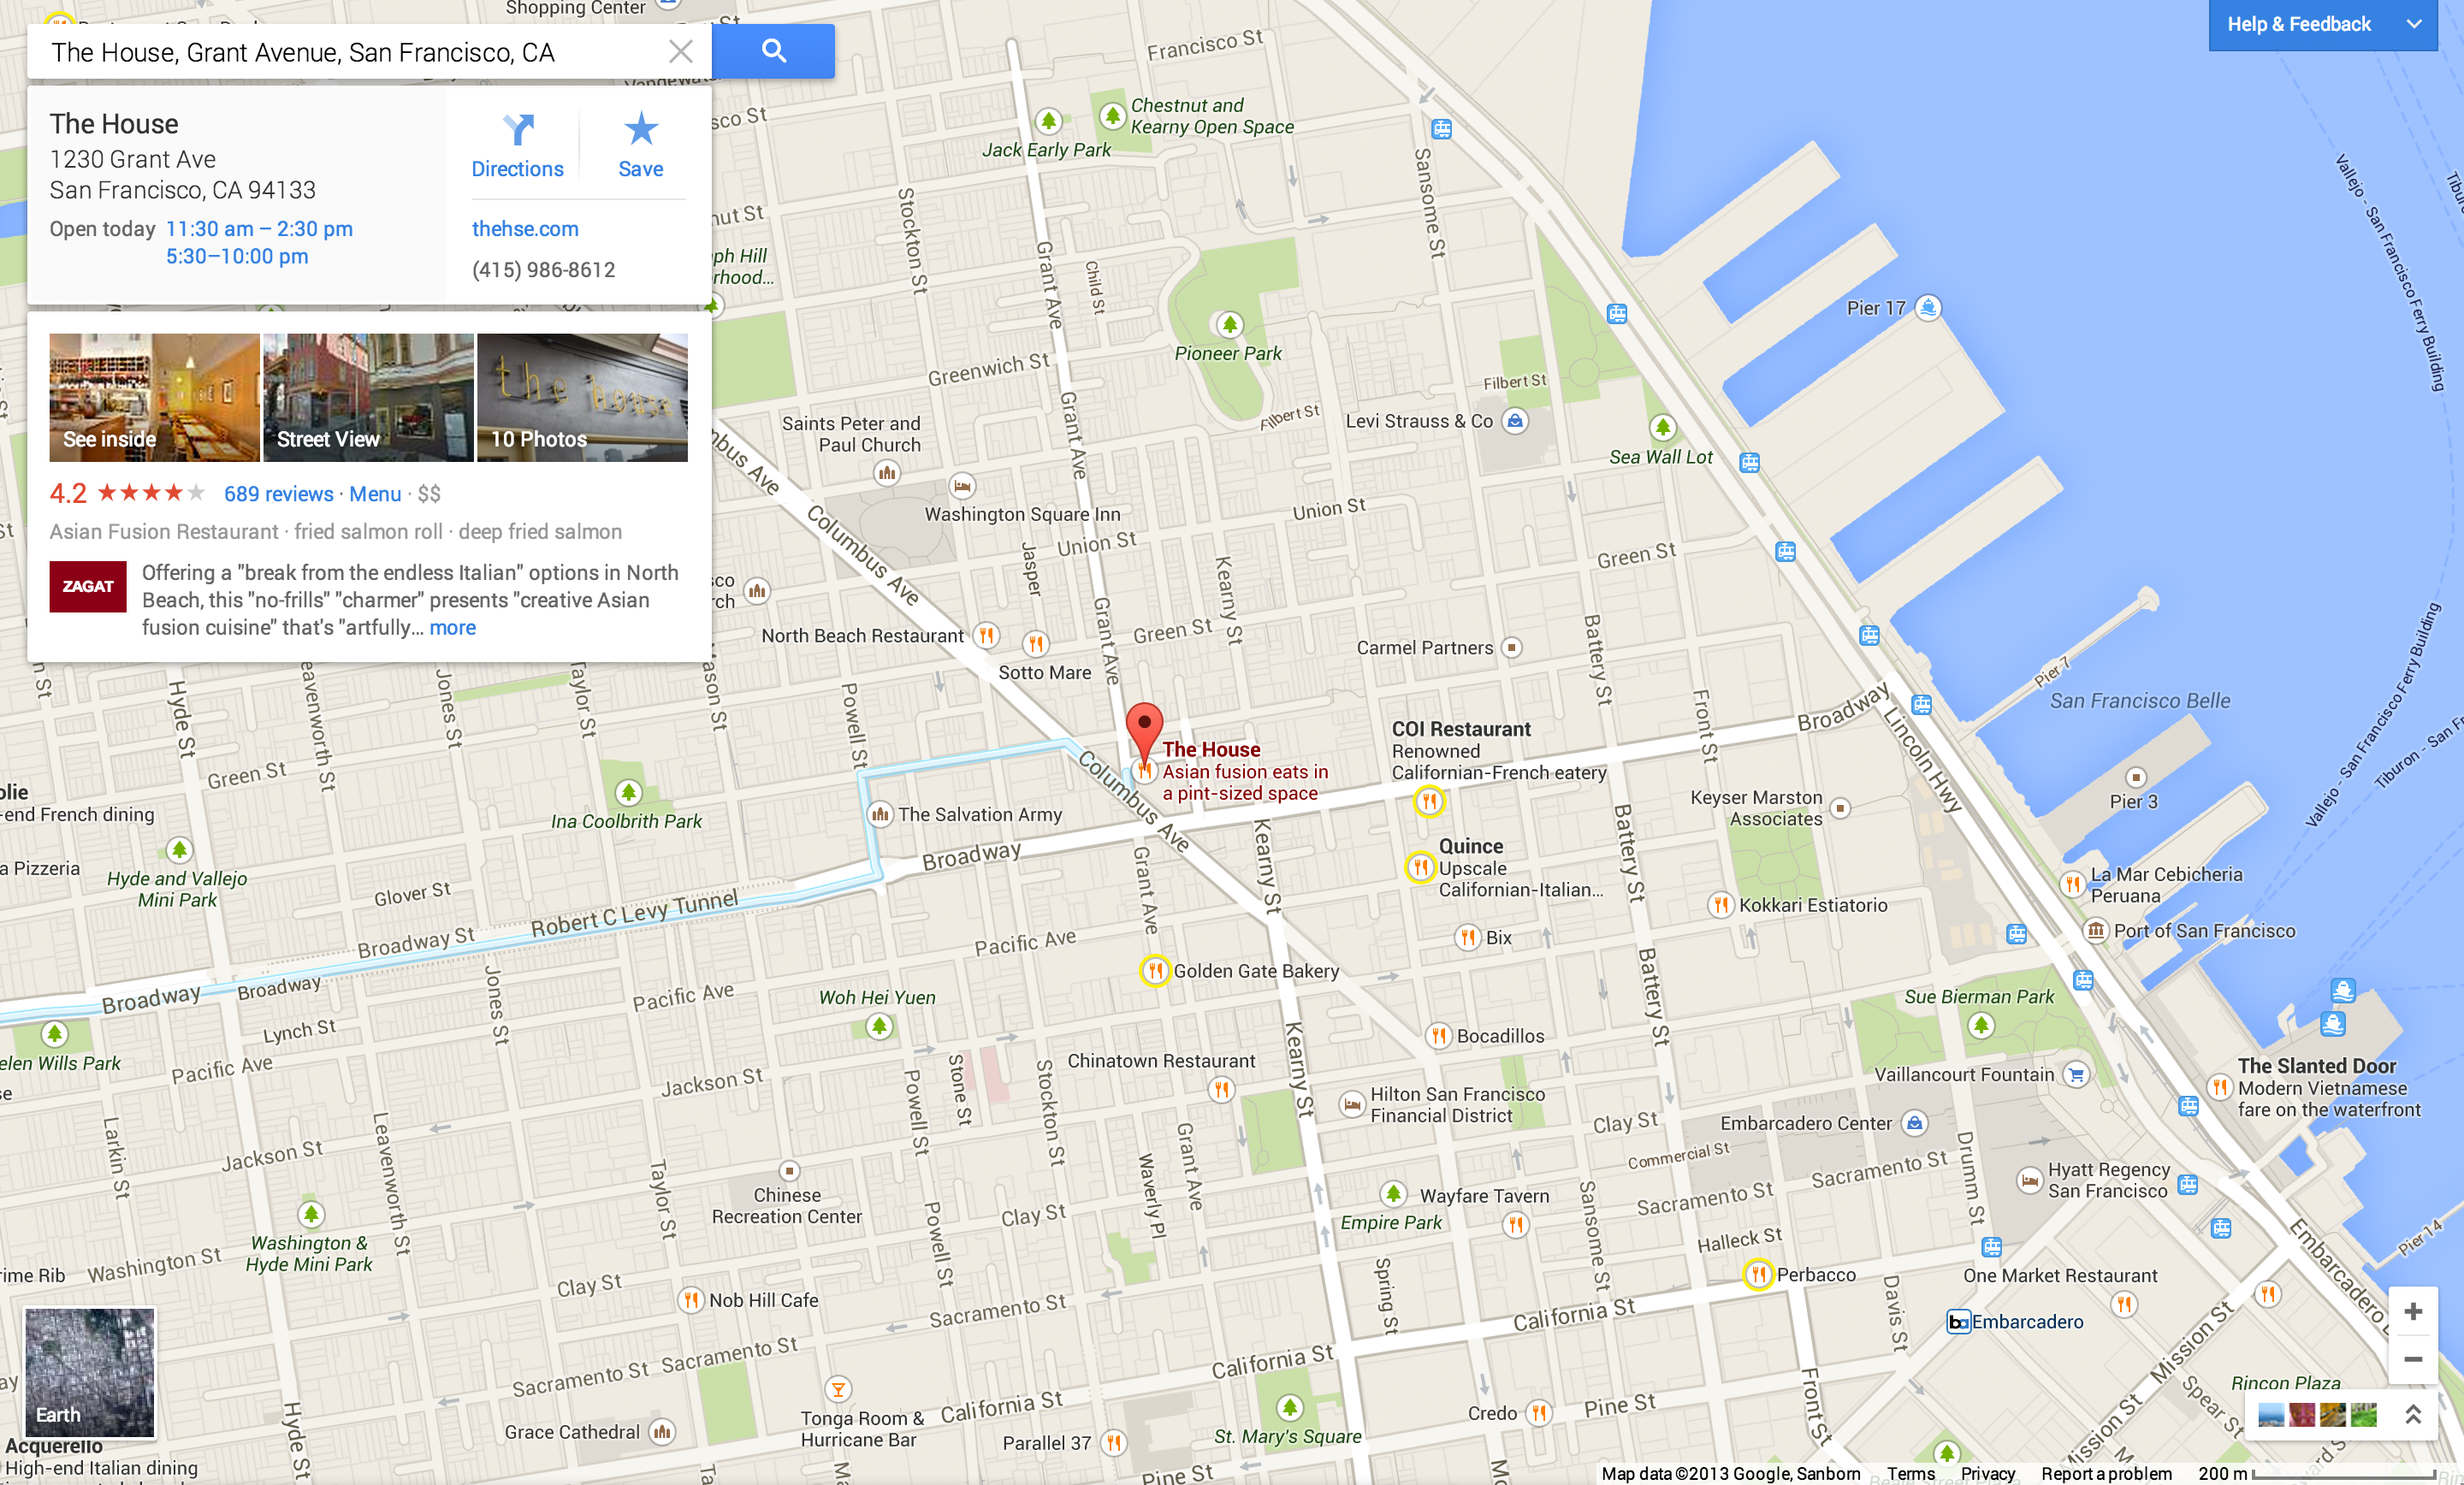The image size is (2464, 1485).
Task: Select the COI Restaurant map icon
Action: (1429, 801)
